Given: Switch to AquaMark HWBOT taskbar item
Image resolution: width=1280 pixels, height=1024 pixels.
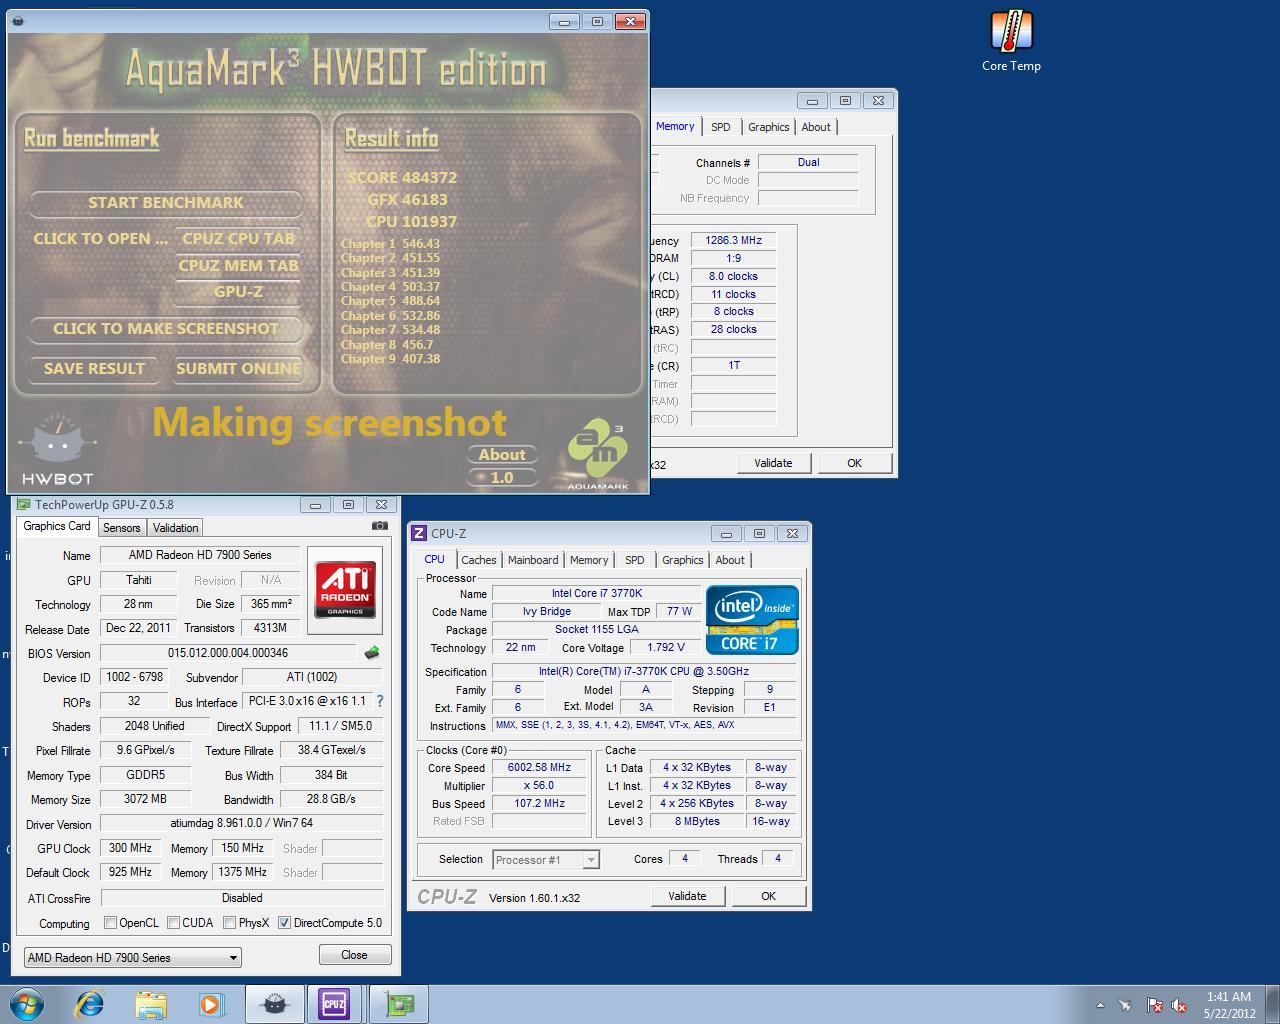Looking at the screenshot, I should coord(274,1004).
